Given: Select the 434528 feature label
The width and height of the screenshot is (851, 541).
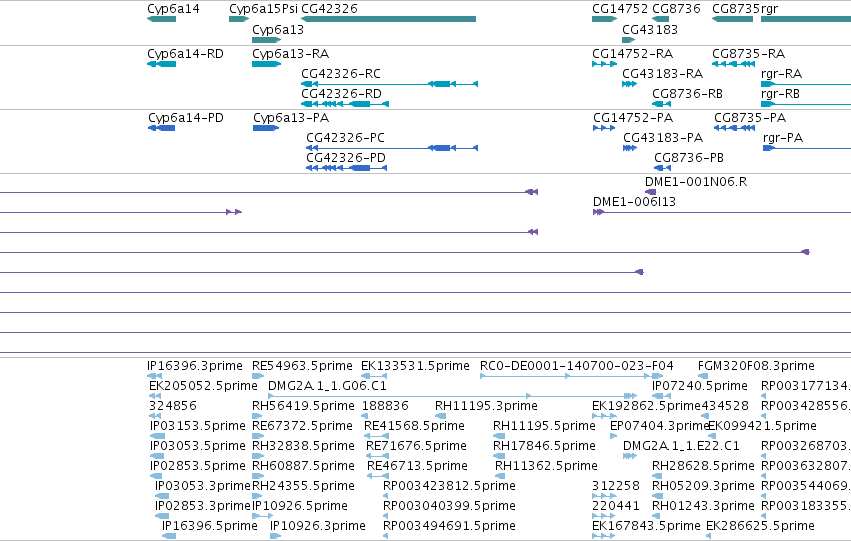Looking at the screenshot, I should [x=725, y=406].
